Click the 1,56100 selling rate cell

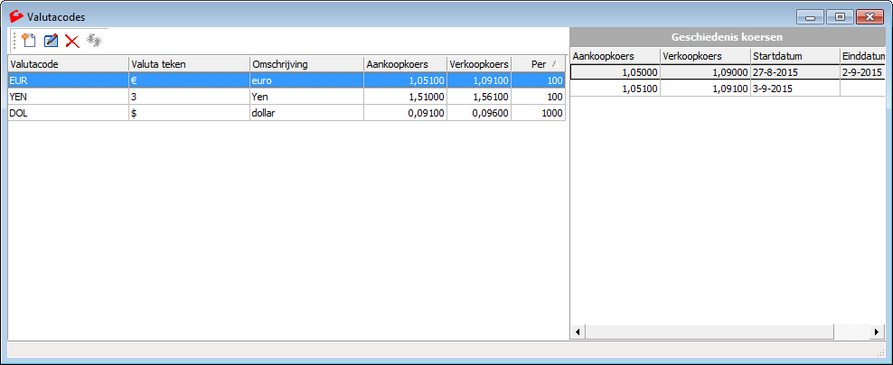479,97
